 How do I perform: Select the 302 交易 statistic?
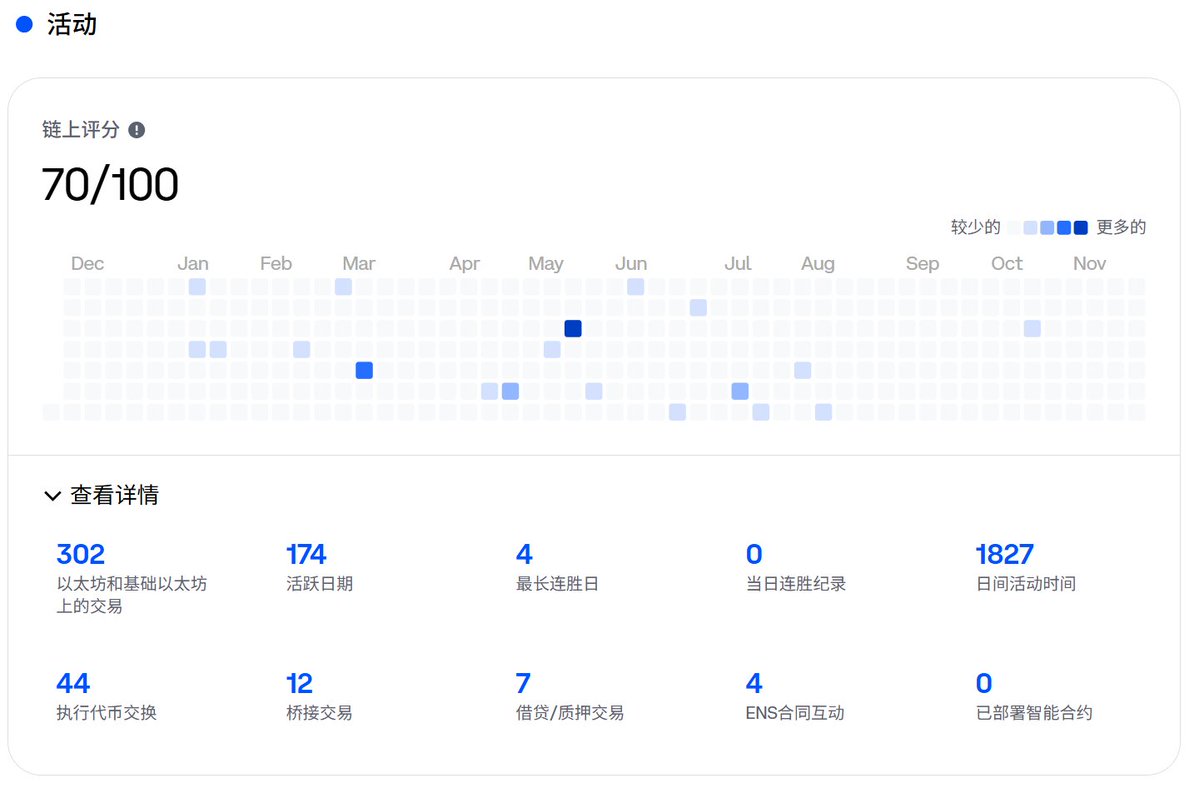coord(80,554)
